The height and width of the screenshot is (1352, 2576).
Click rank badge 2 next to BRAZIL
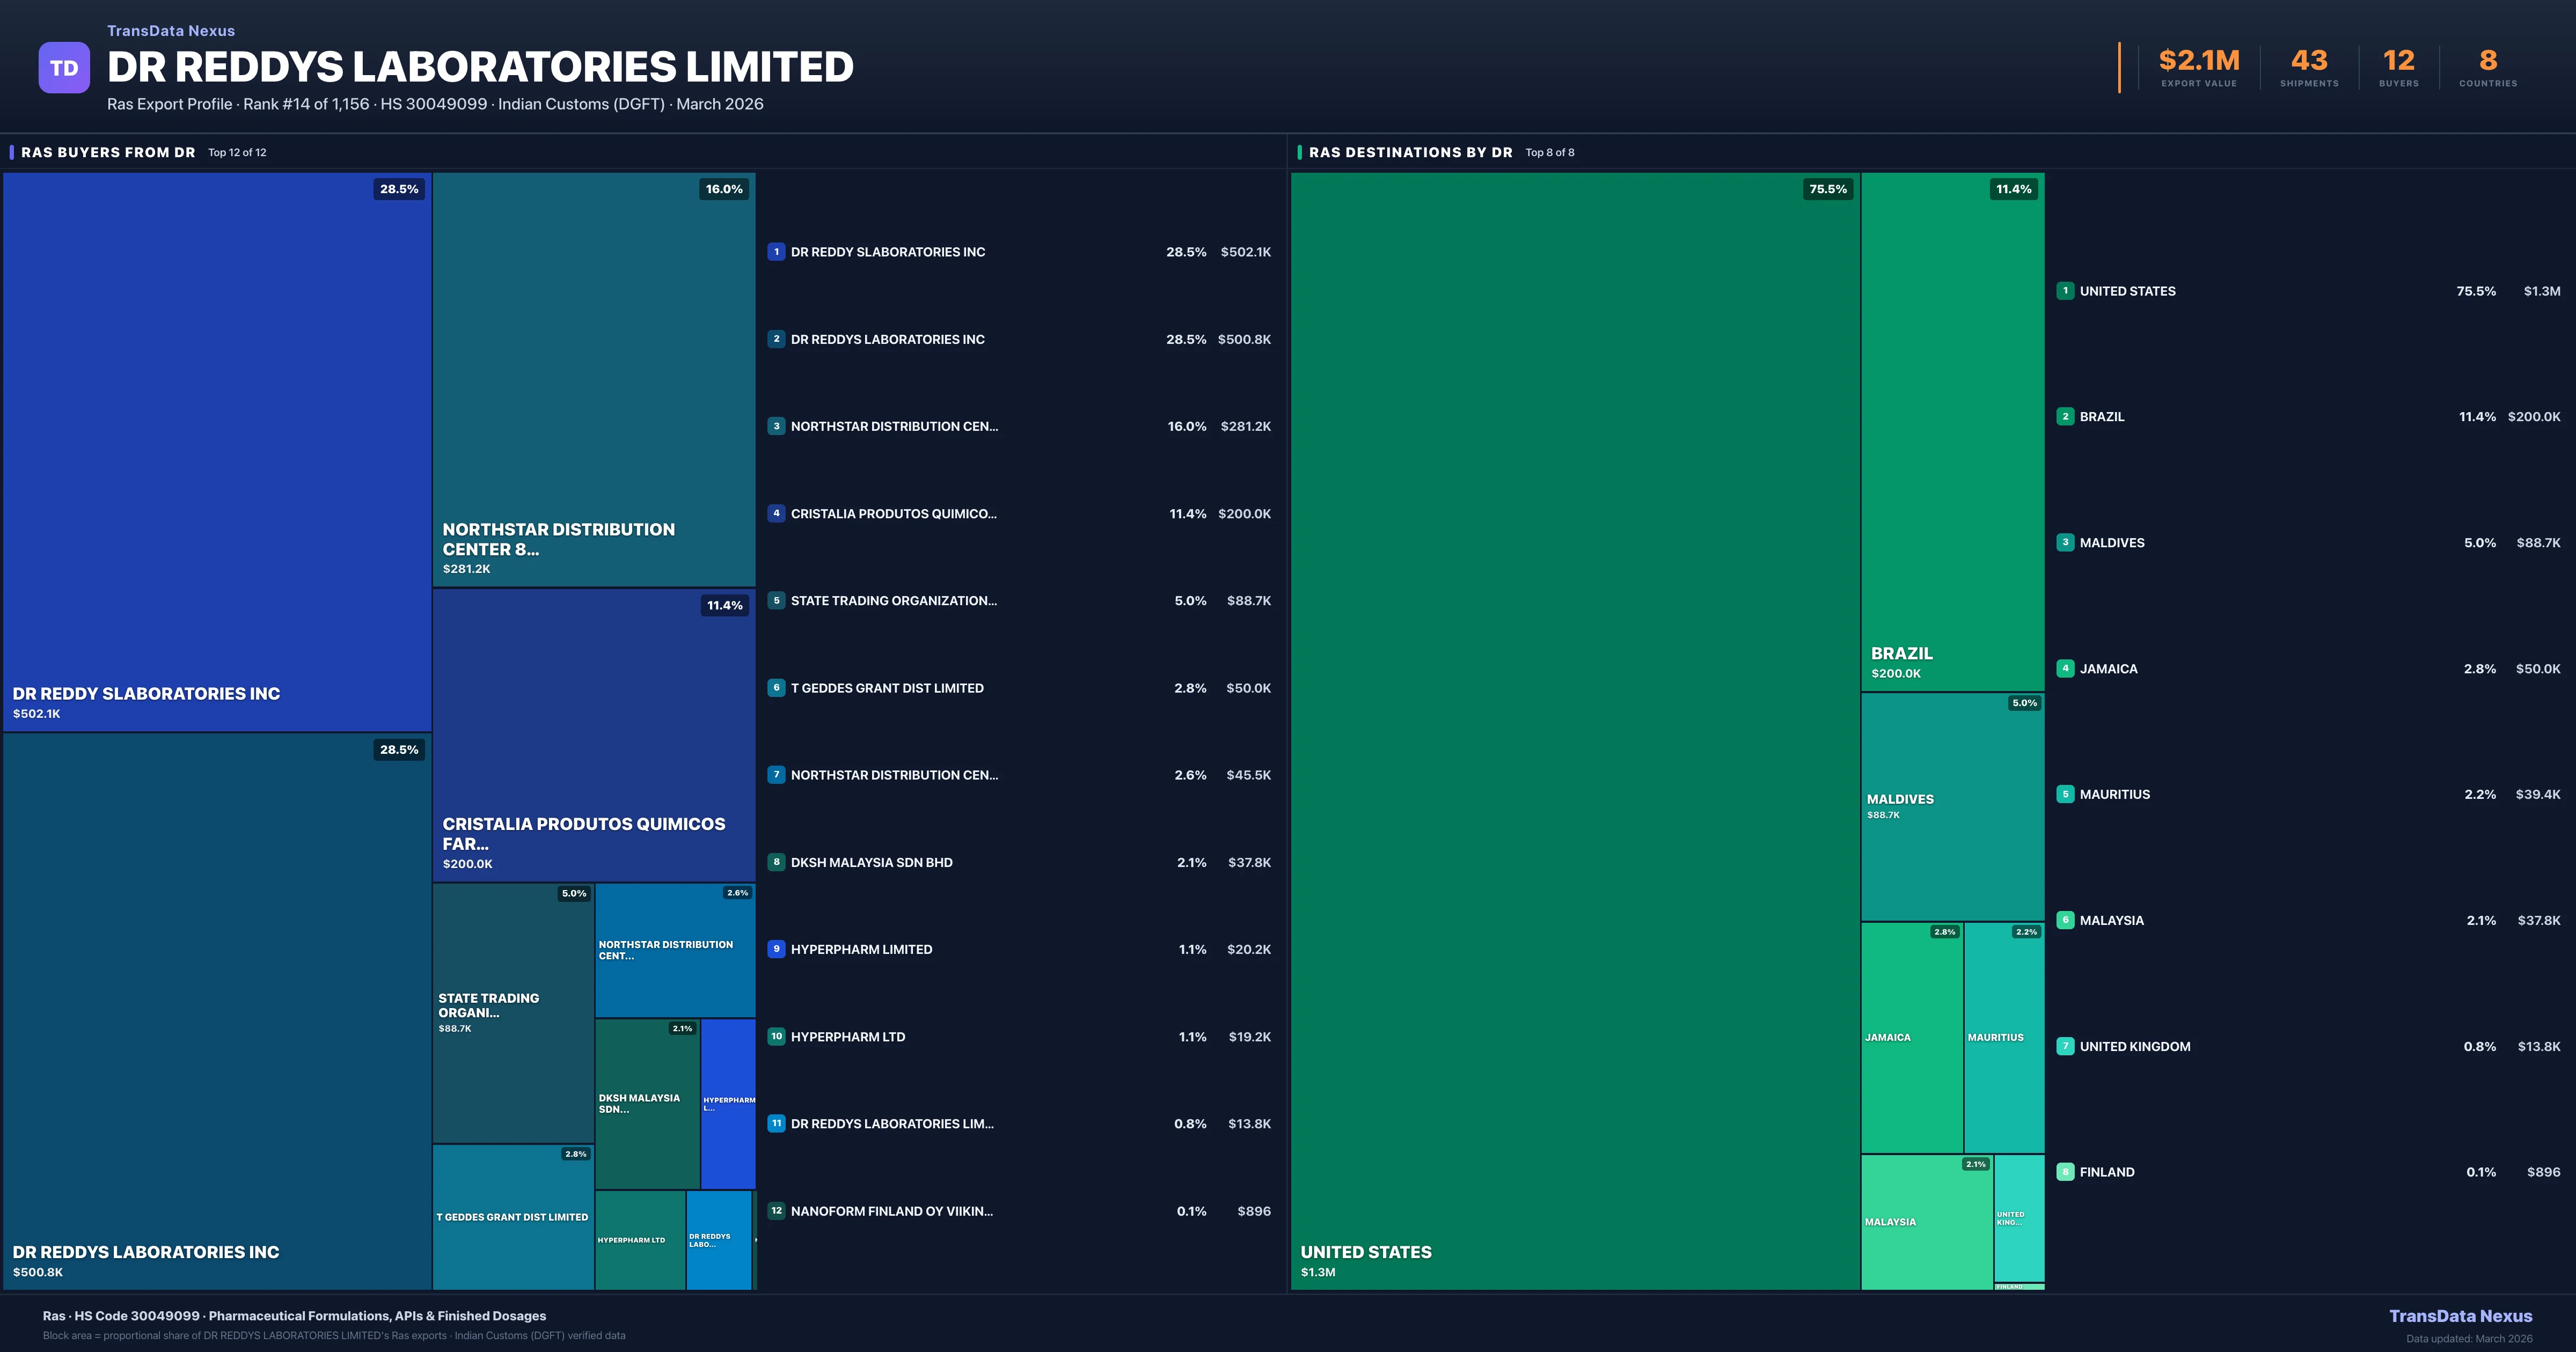[x=2065, y=416]
